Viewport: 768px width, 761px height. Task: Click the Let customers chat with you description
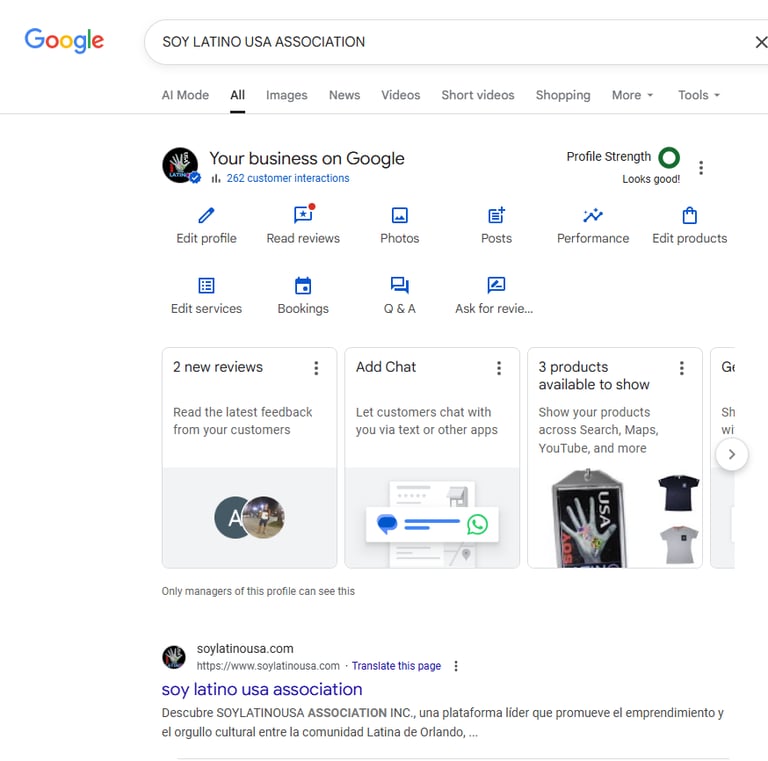(x=427, y=421)
